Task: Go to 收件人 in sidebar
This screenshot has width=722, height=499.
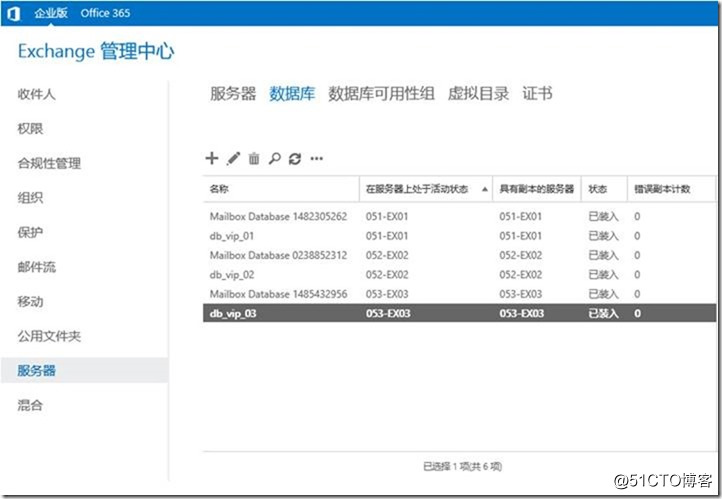Action: 37,94
